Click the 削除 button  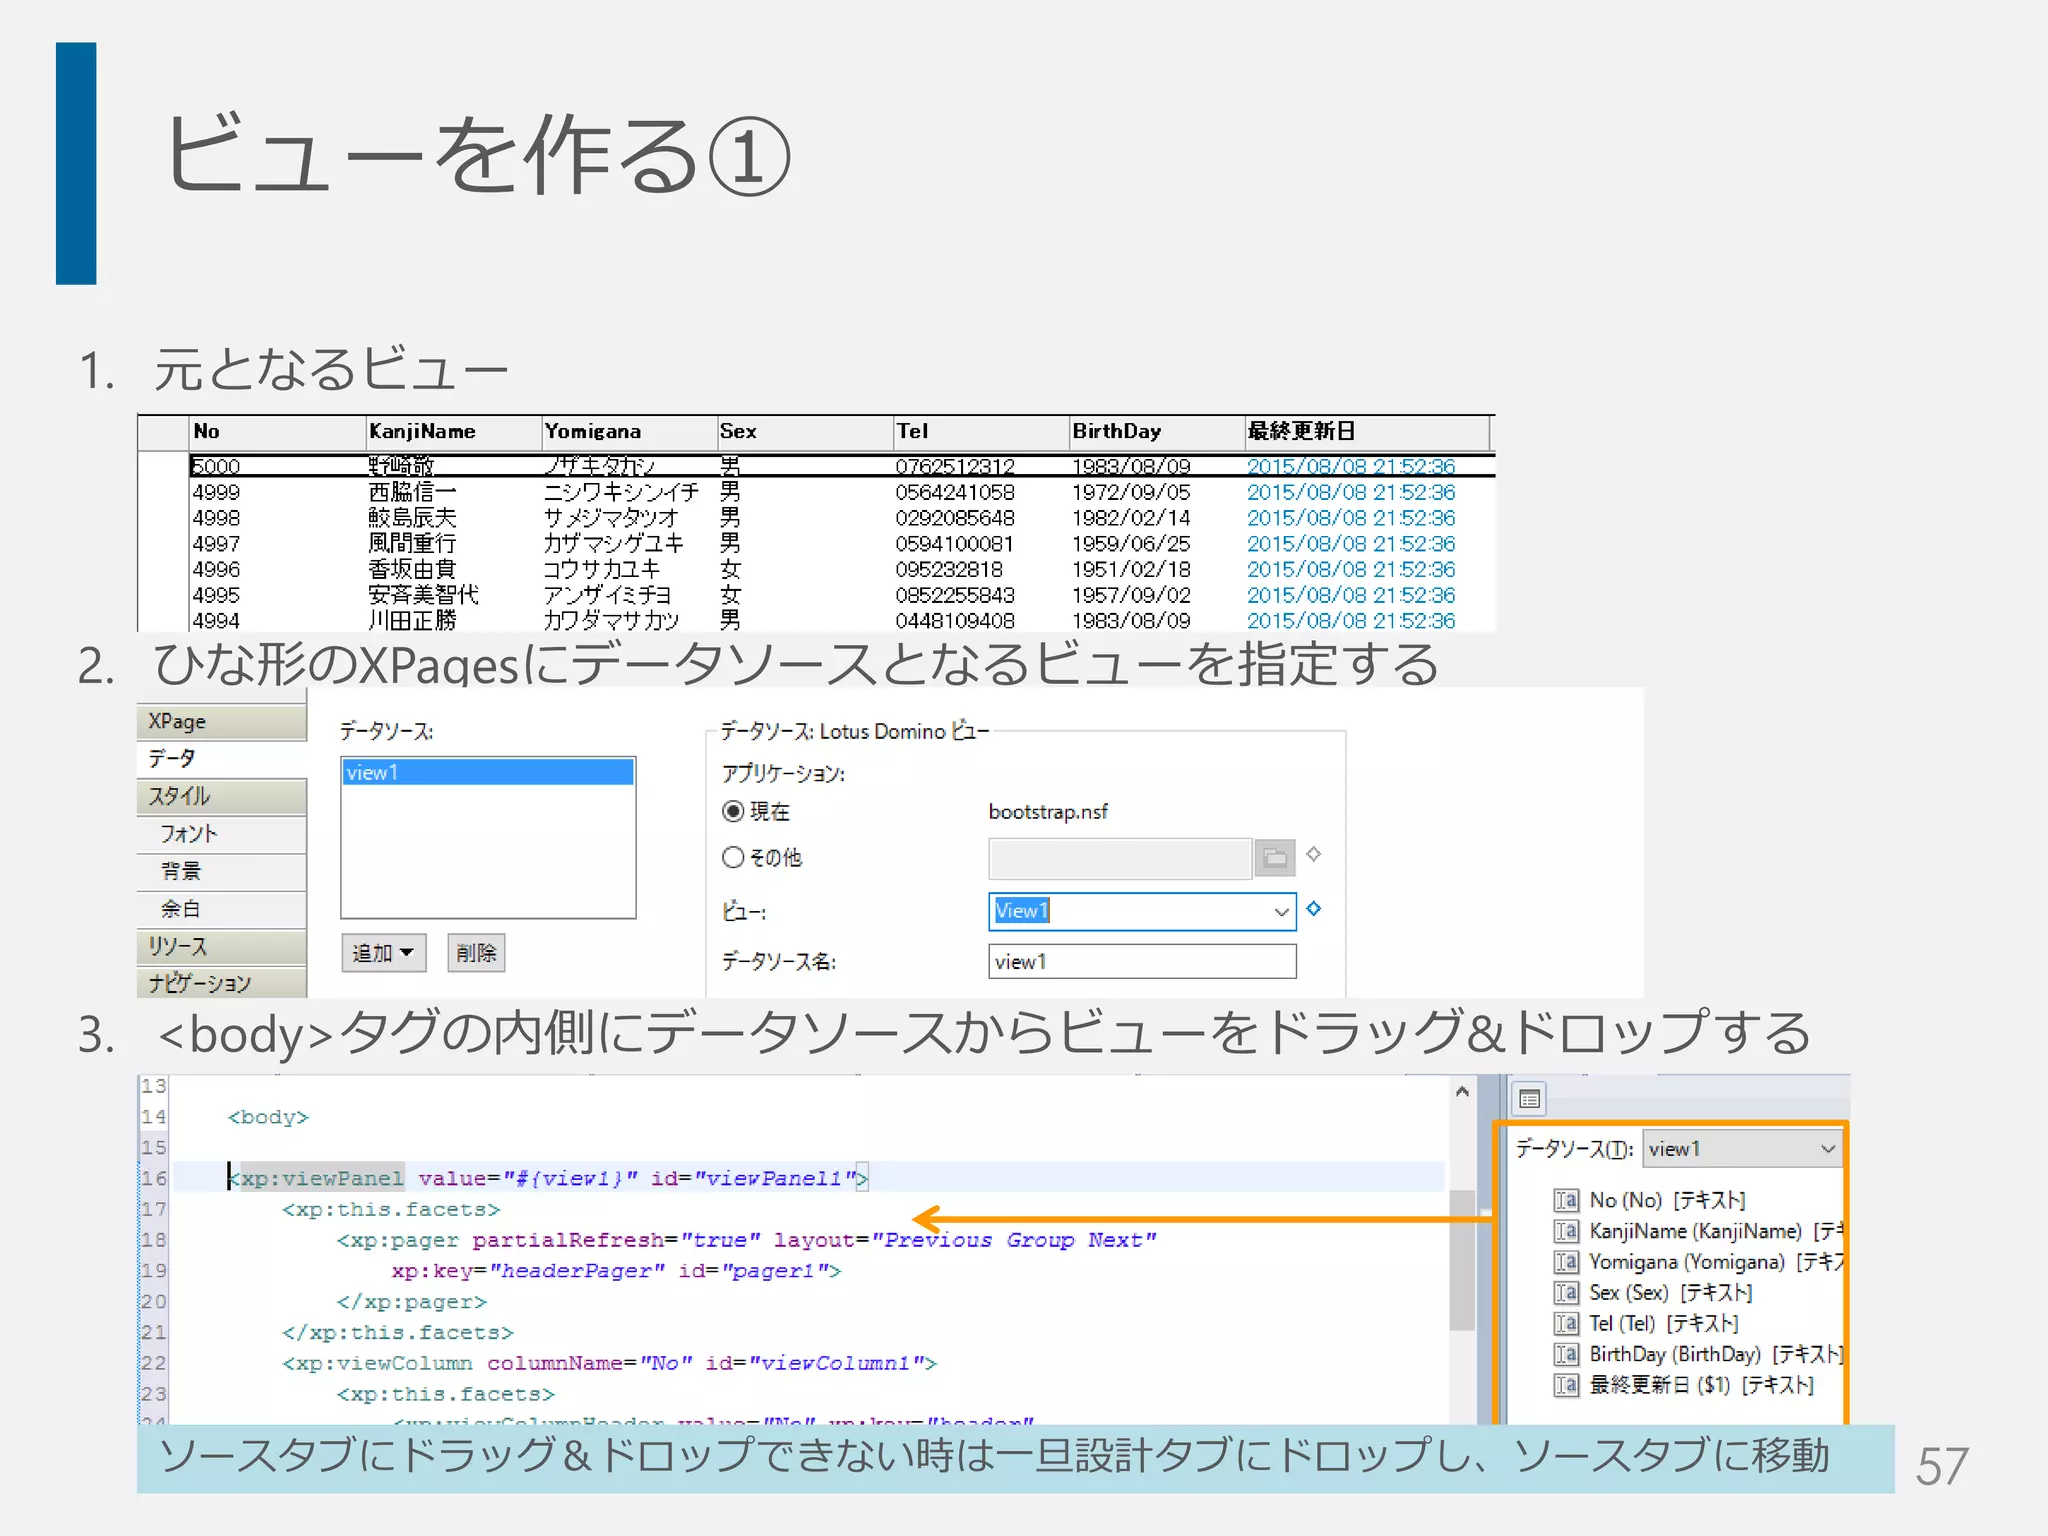tap(476, 953)
